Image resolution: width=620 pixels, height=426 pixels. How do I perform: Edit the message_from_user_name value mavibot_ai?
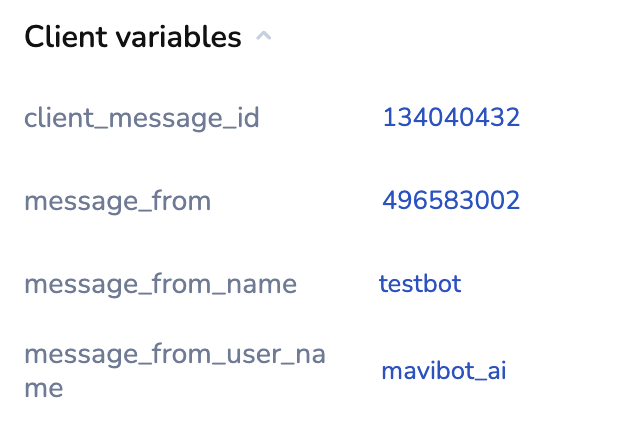coord(444,372)
